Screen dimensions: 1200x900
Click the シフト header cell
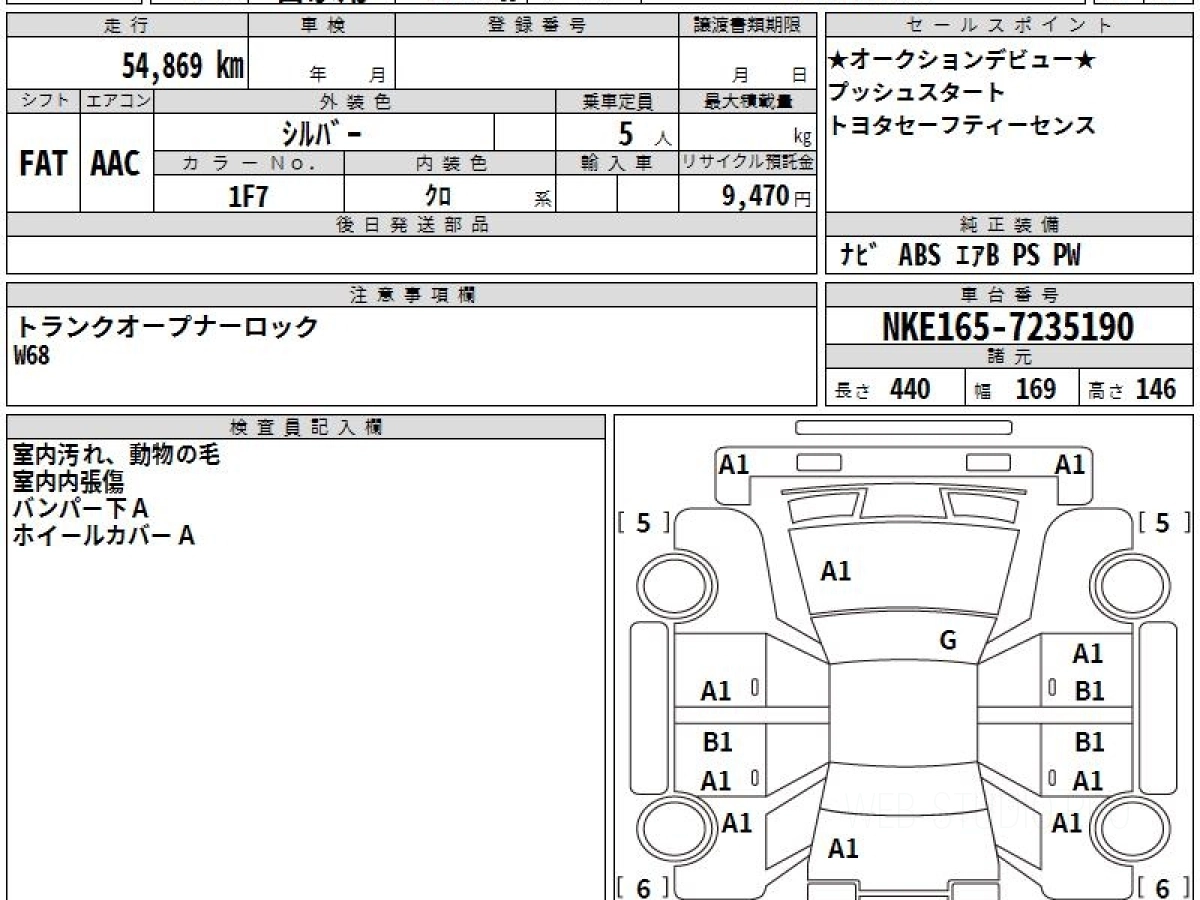[x=43, y=101]
